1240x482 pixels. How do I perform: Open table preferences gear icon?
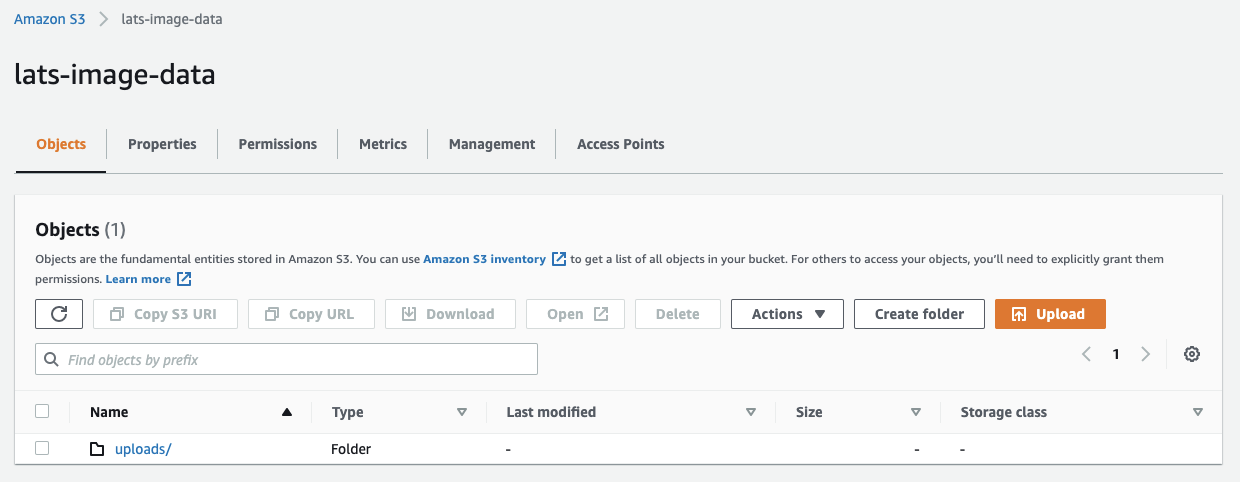click(1192, 354)
